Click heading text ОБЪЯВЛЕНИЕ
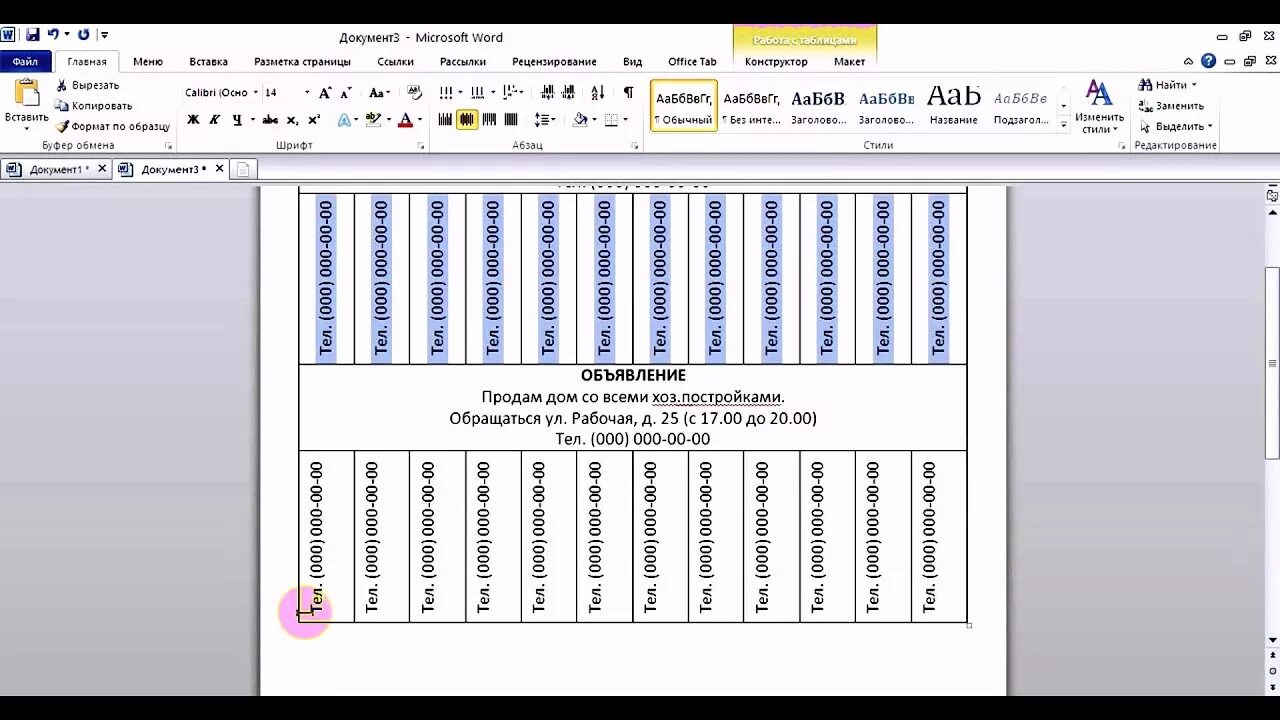The width and height of the screenshot is (1280, 720). 633,376
